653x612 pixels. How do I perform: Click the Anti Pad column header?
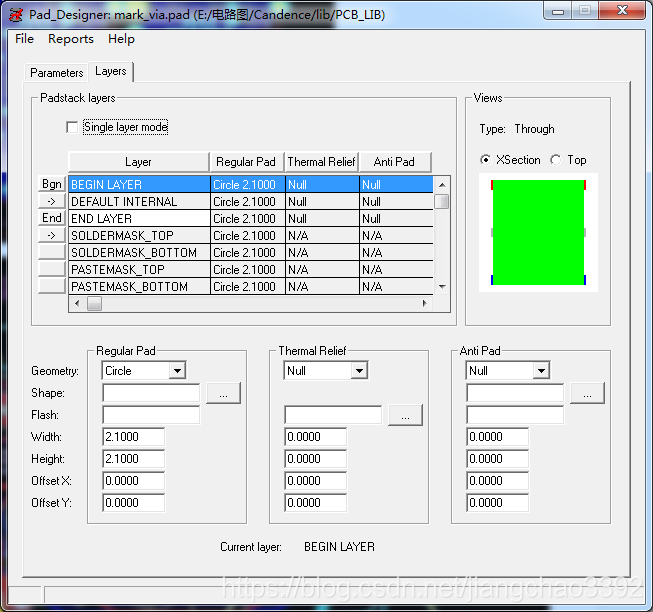pyautogui.click(x=394, y=162)
